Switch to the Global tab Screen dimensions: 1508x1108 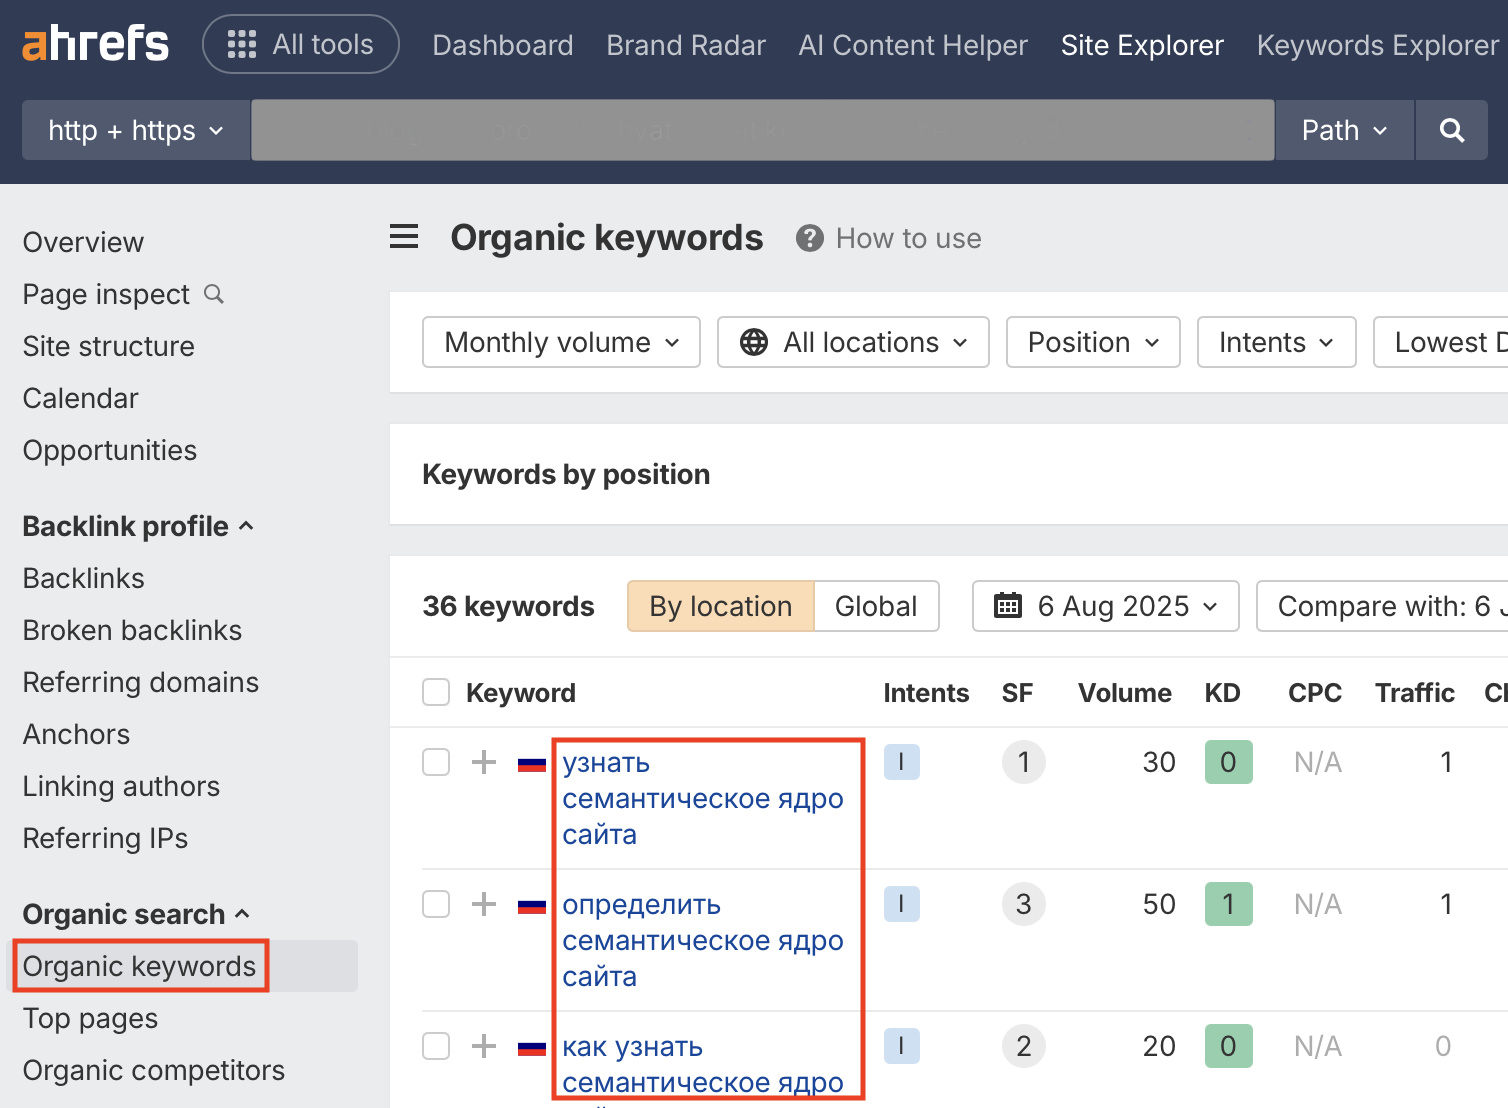tap(875, 606)
